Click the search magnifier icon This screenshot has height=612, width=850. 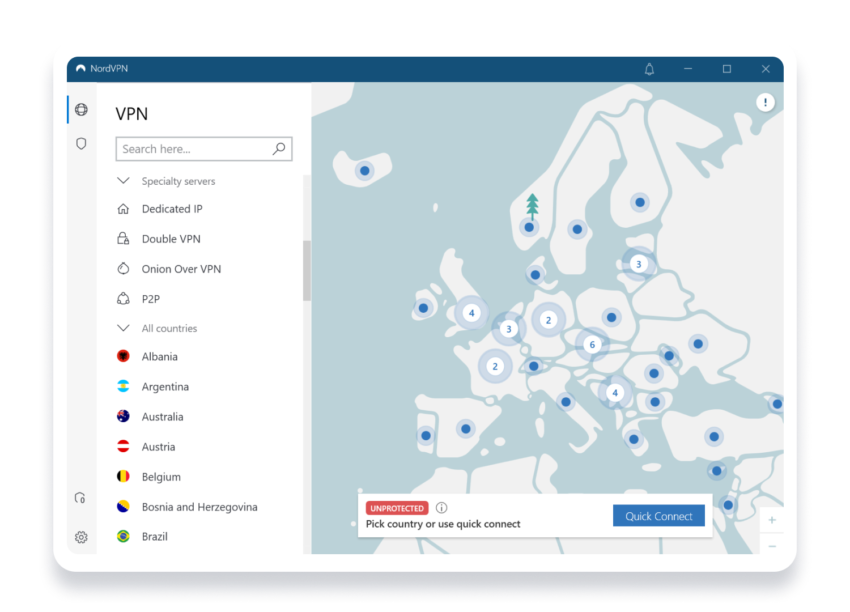[279, 149]
